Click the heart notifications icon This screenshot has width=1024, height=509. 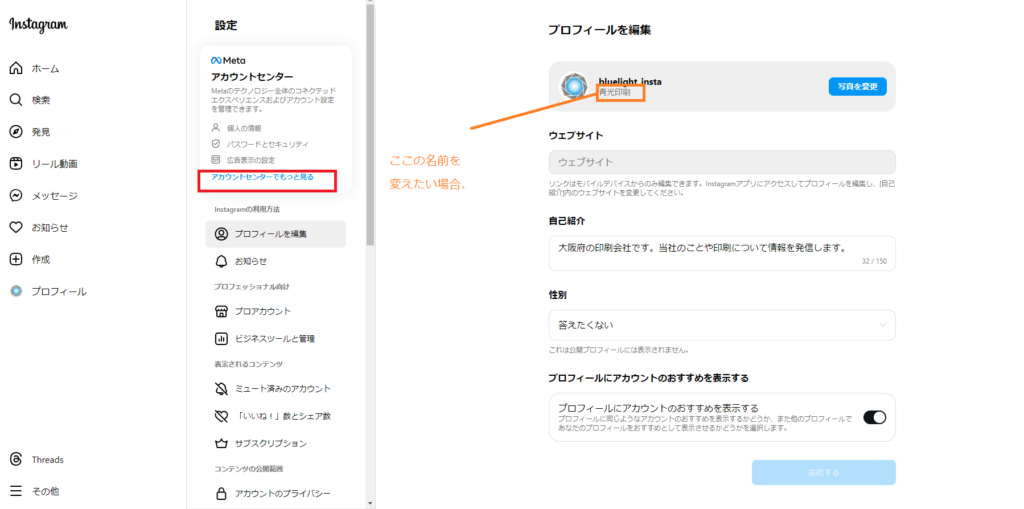click(16, 227)
